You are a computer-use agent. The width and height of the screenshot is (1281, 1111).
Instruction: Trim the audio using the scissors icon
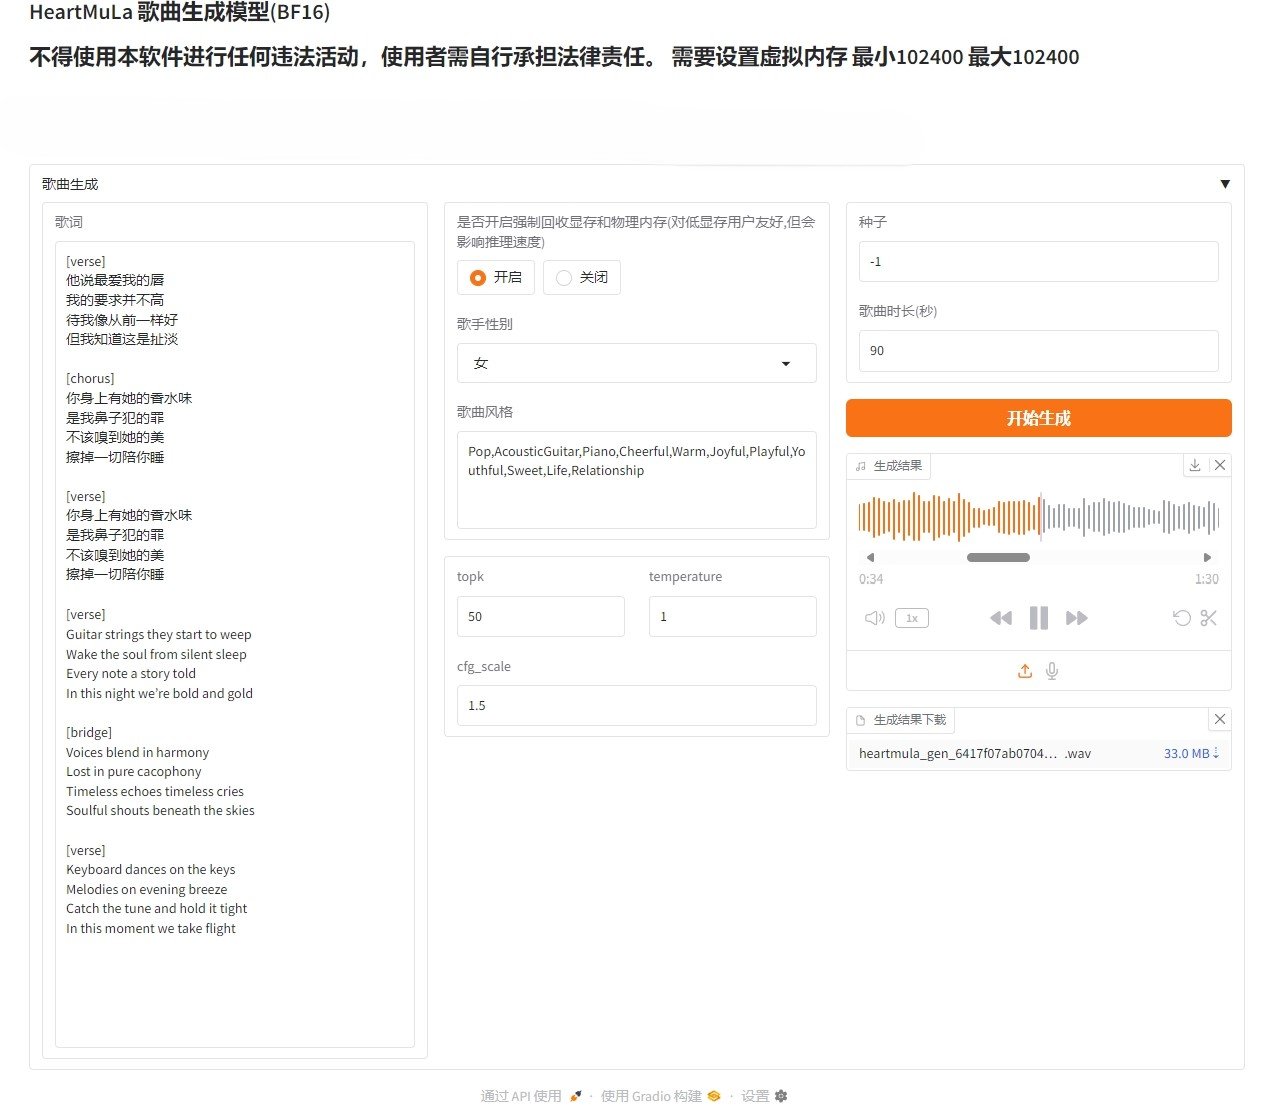point(1209,618)
